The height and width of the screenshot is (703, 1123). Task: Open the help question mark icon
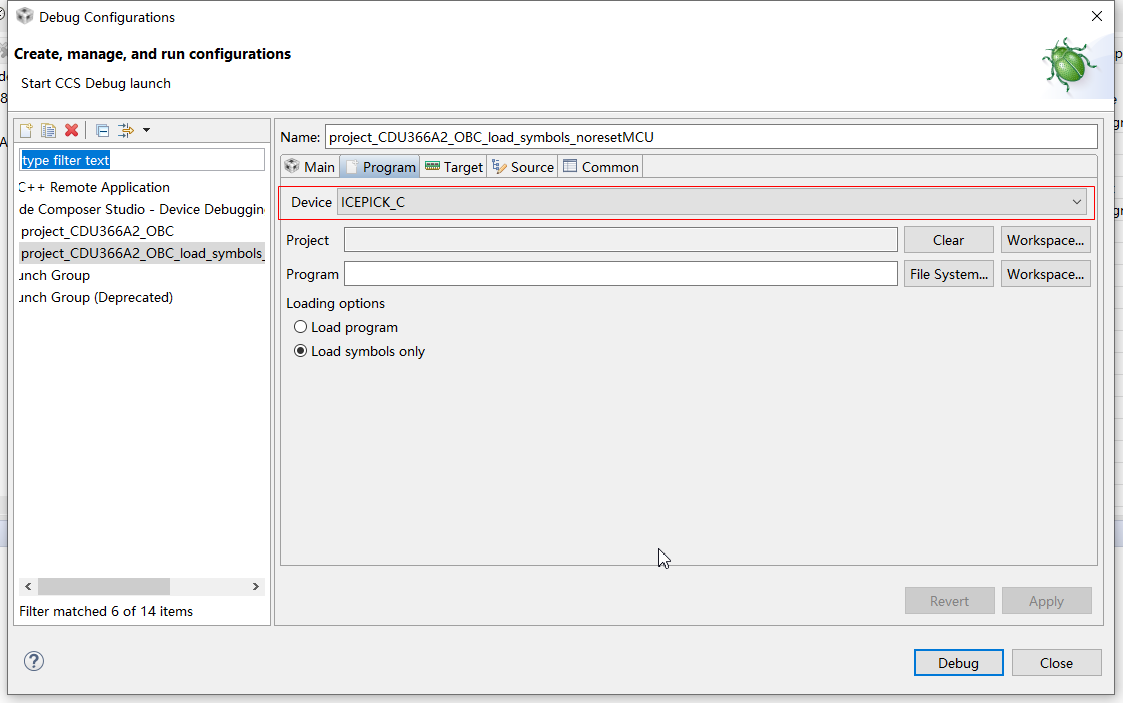tap(34, 661)
